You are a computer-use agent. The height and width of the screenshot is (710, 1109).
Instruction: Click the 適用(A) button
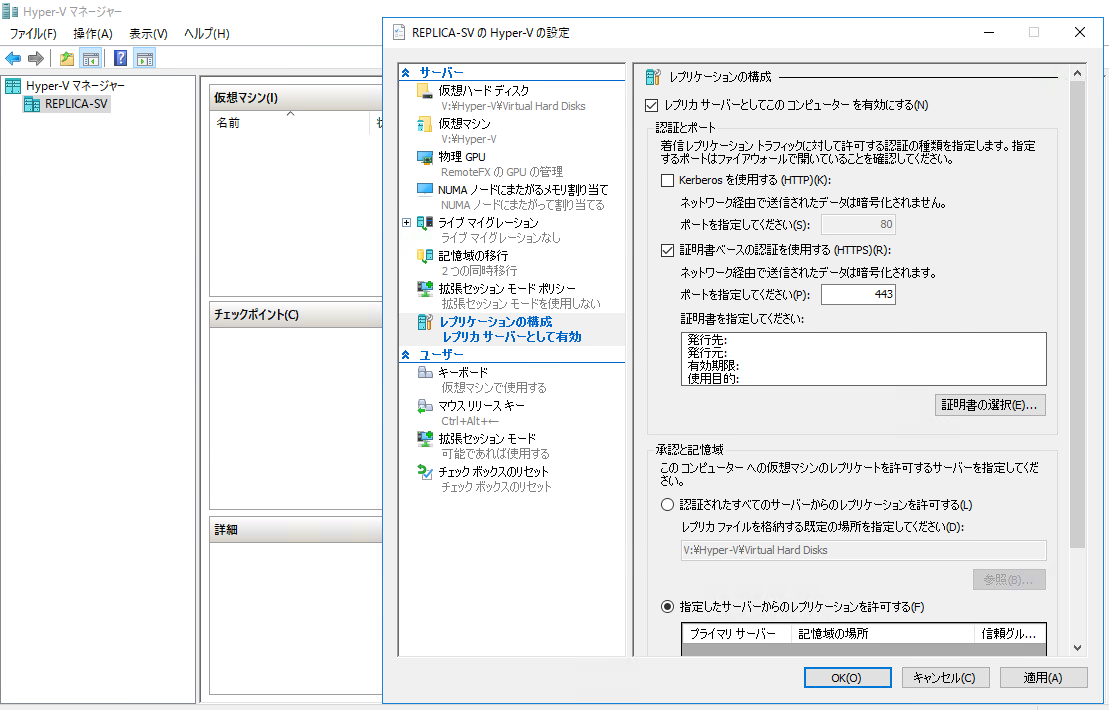pos(1043,677)
